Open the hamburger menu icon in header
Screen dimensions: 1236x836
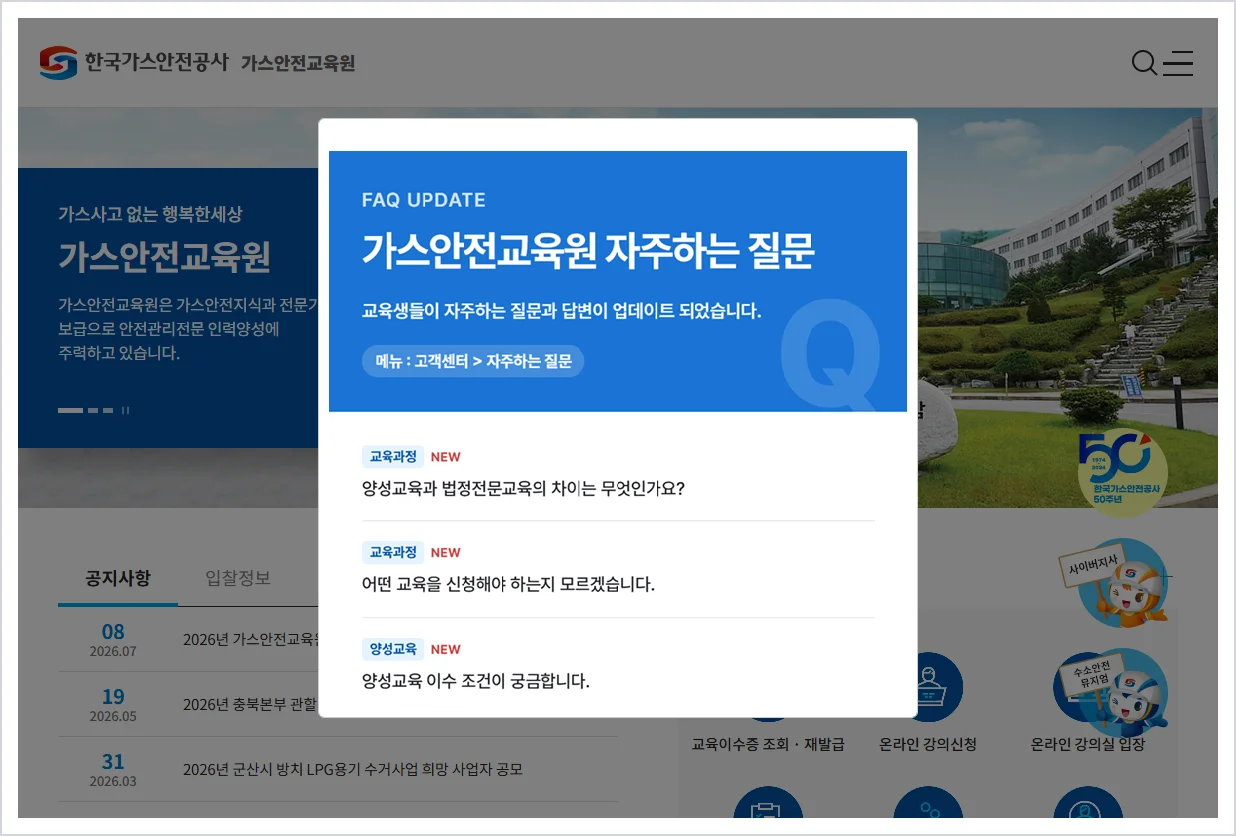click(1178, 63)
